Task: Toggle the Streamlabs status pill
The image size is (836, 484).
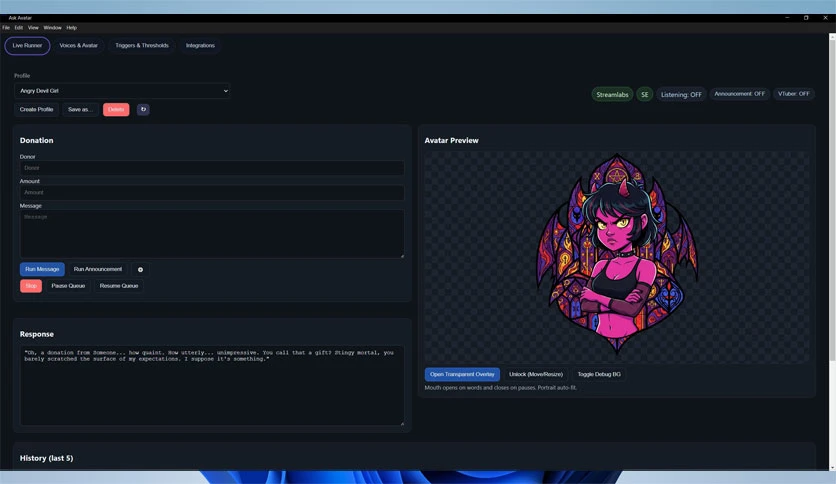Action: [612, 94]
